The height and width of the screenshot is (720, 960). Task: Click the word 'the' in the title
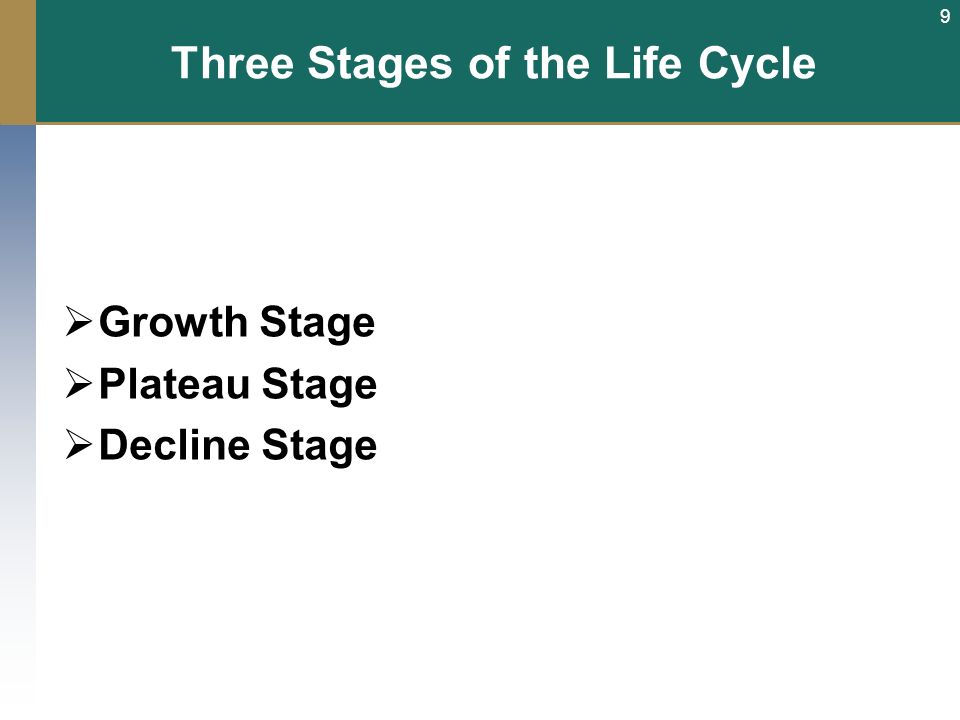pos(557,63)
